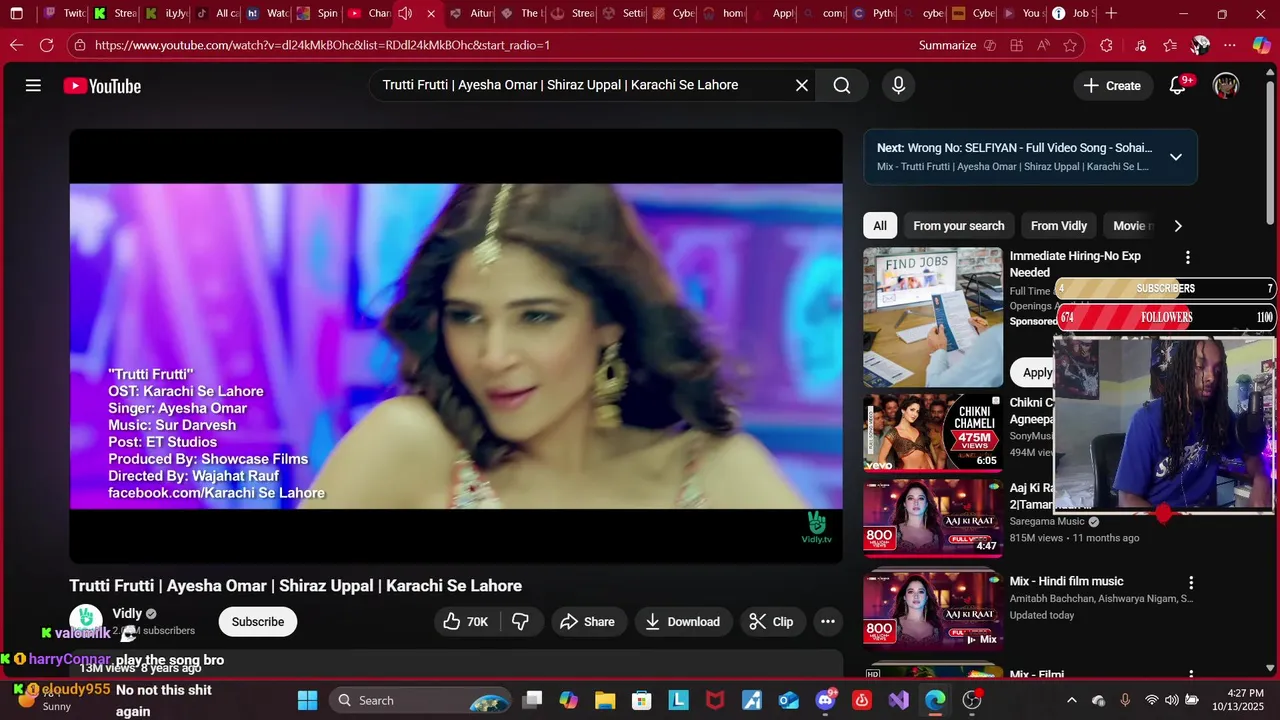The height and width of the screenshot is (720, 1280).
Task: Subscribe to the Vidly channel
Action: [258, 622]
